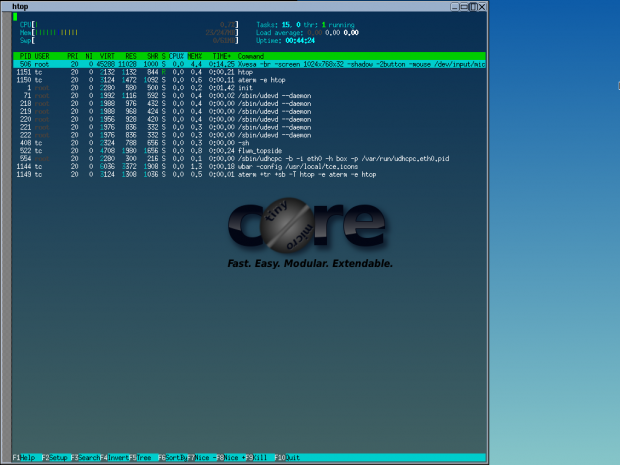This screenshot has width=620, height=465.
Task: Select the htop process row PID 1151
Action: tap(249, 72)
